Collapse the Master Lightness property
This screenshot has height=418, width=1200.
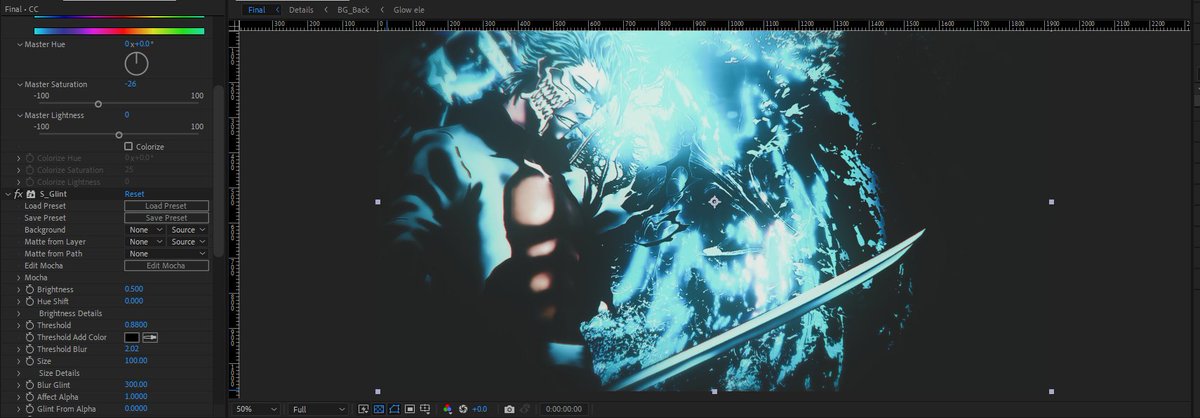(19, 115)
